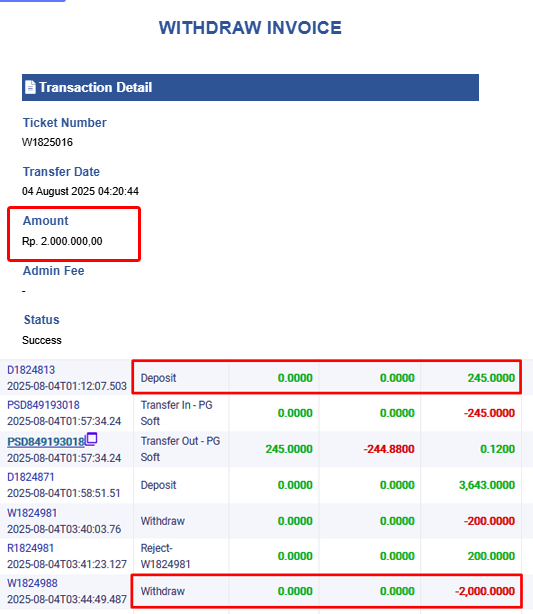This screenshot has width=533, height=614.
Task: Select the transfer date 04 August 2025 04:20:44
Action: 80,191
